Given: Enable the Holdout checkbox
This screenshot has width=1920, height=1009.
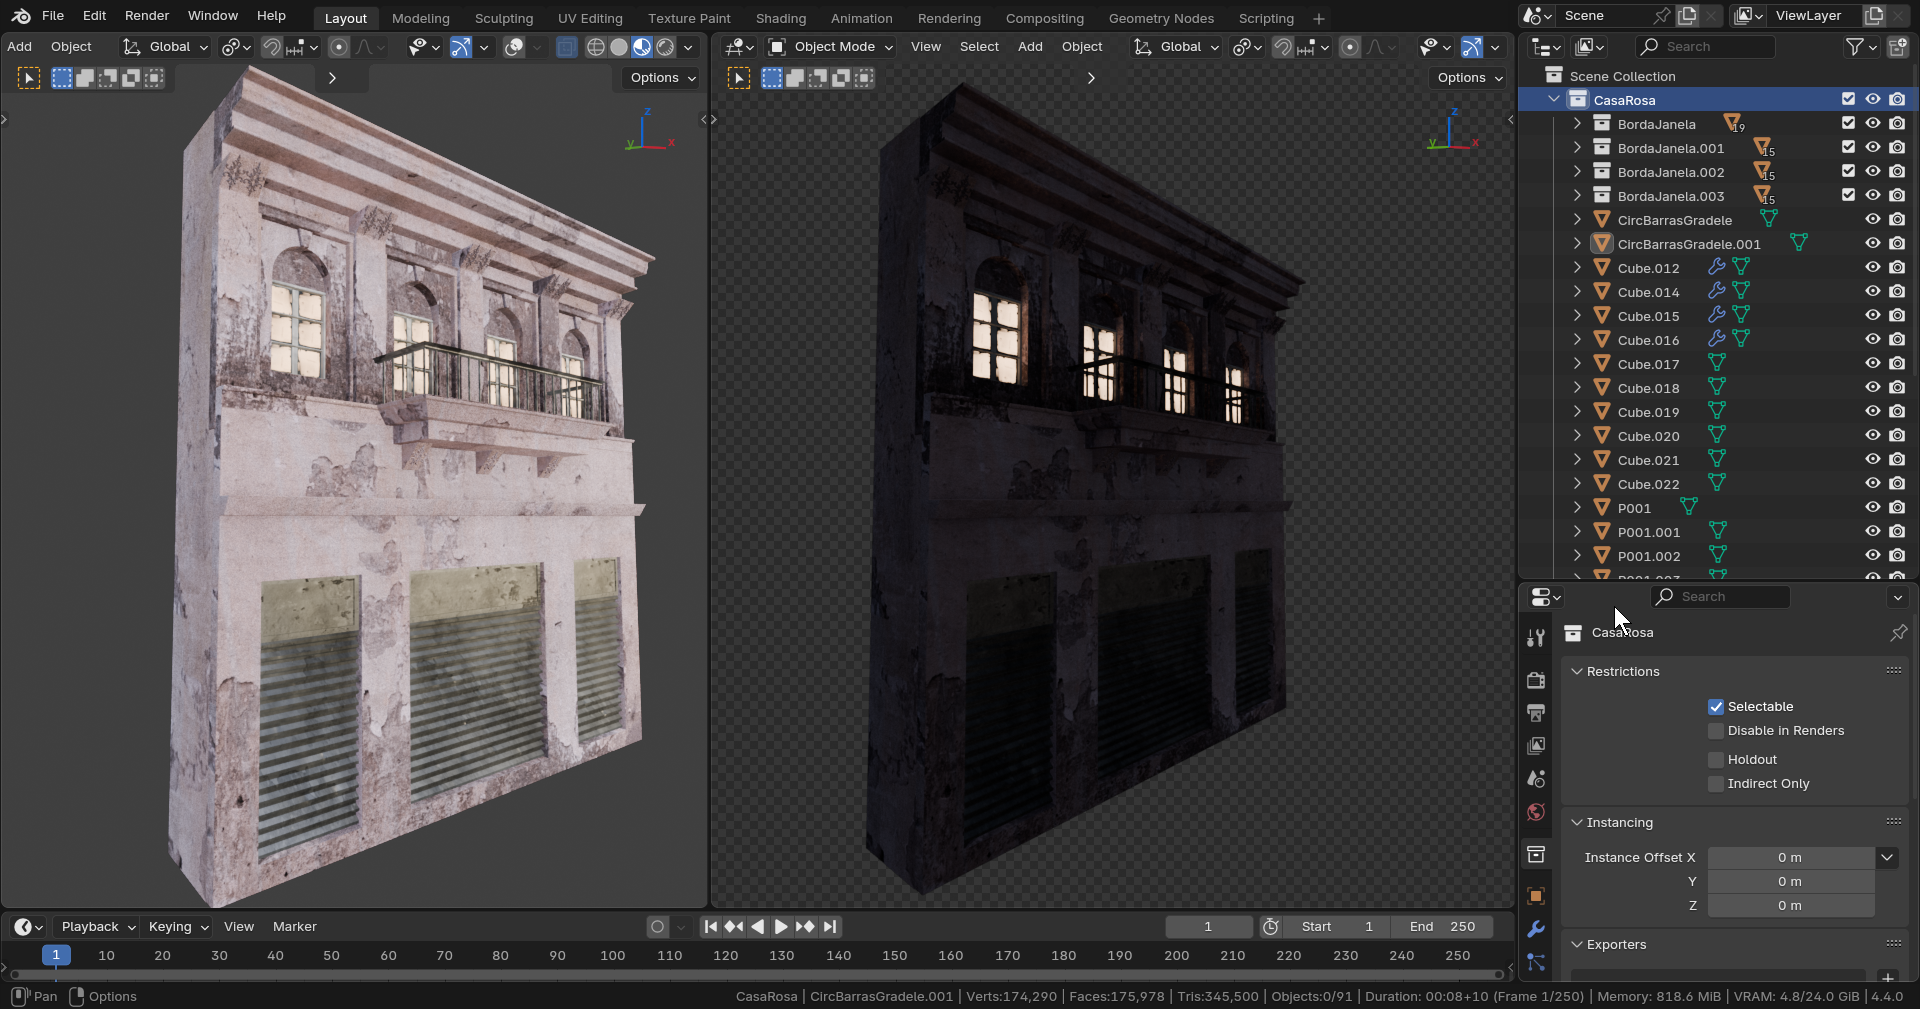Looking at the screenshot, I should point(1716,760).
